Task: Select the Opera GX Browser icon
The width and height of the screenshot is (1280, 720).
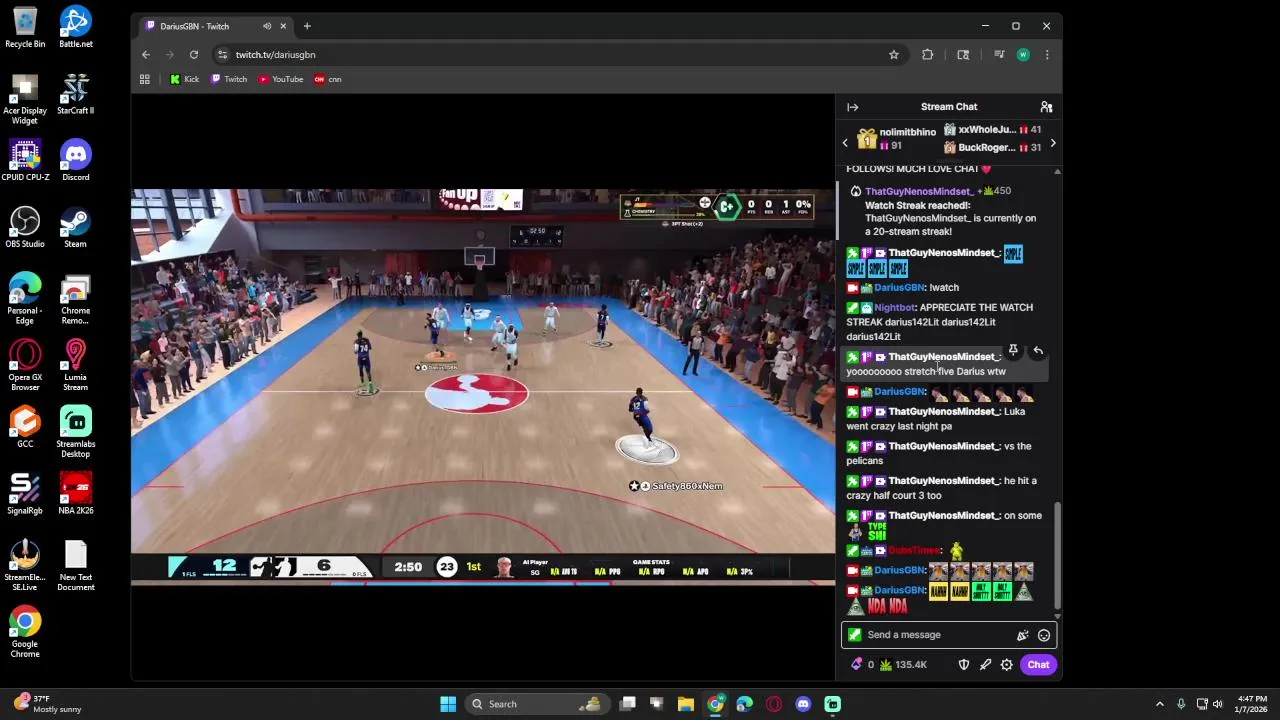Action: click(x=25, y=365)
